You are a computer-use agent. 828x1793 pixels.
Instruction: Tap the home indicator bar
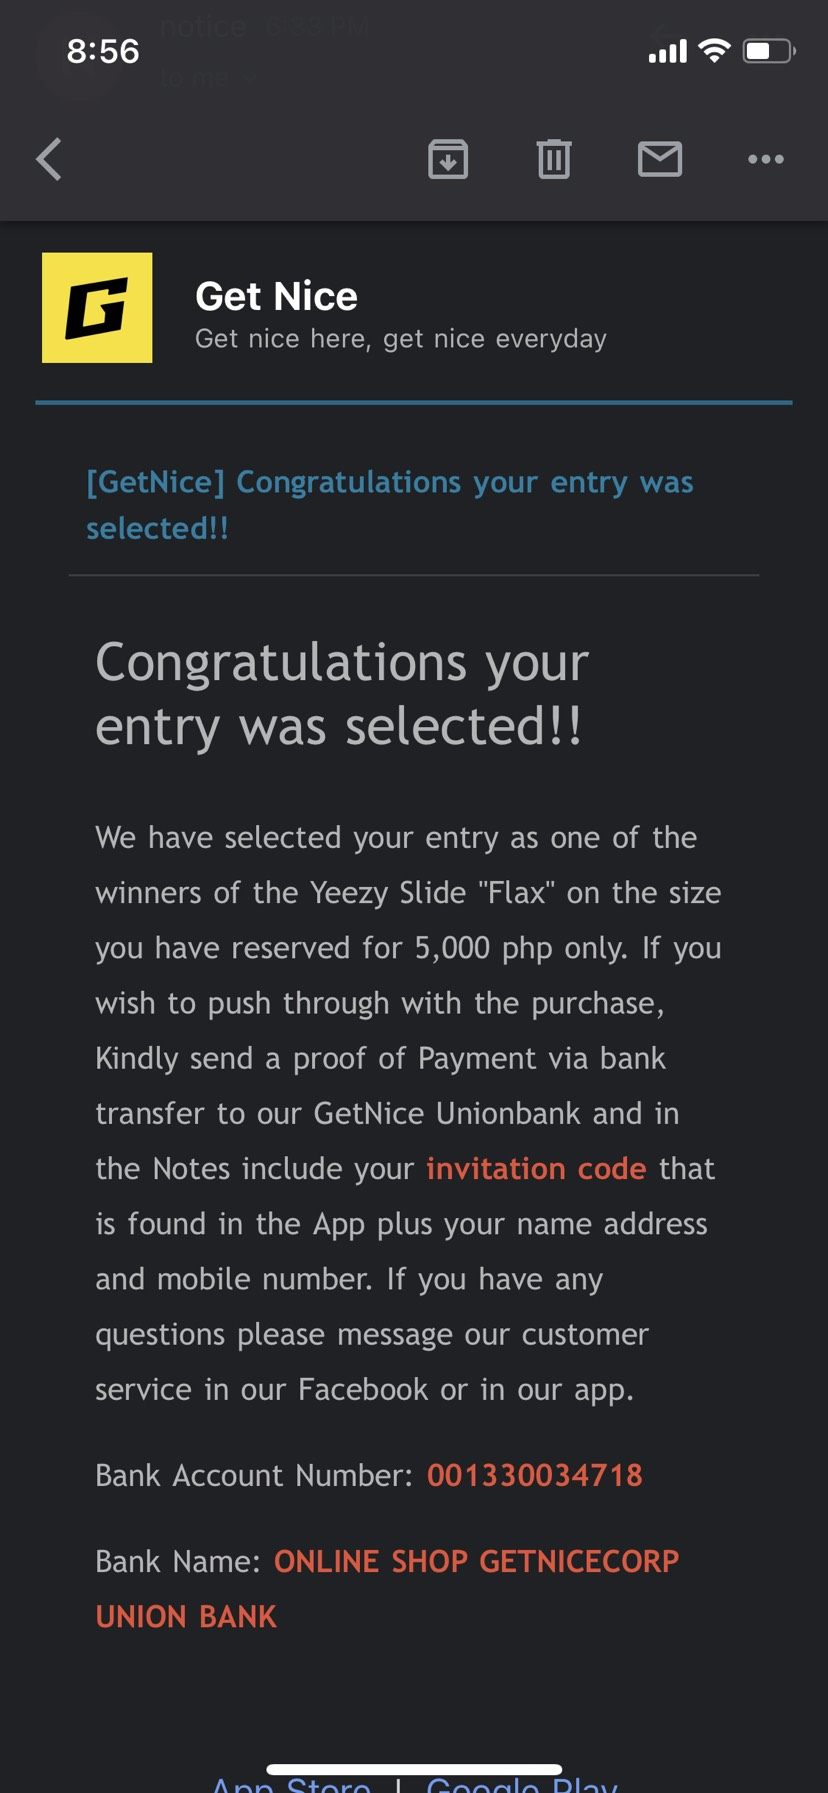[414, 1768]
